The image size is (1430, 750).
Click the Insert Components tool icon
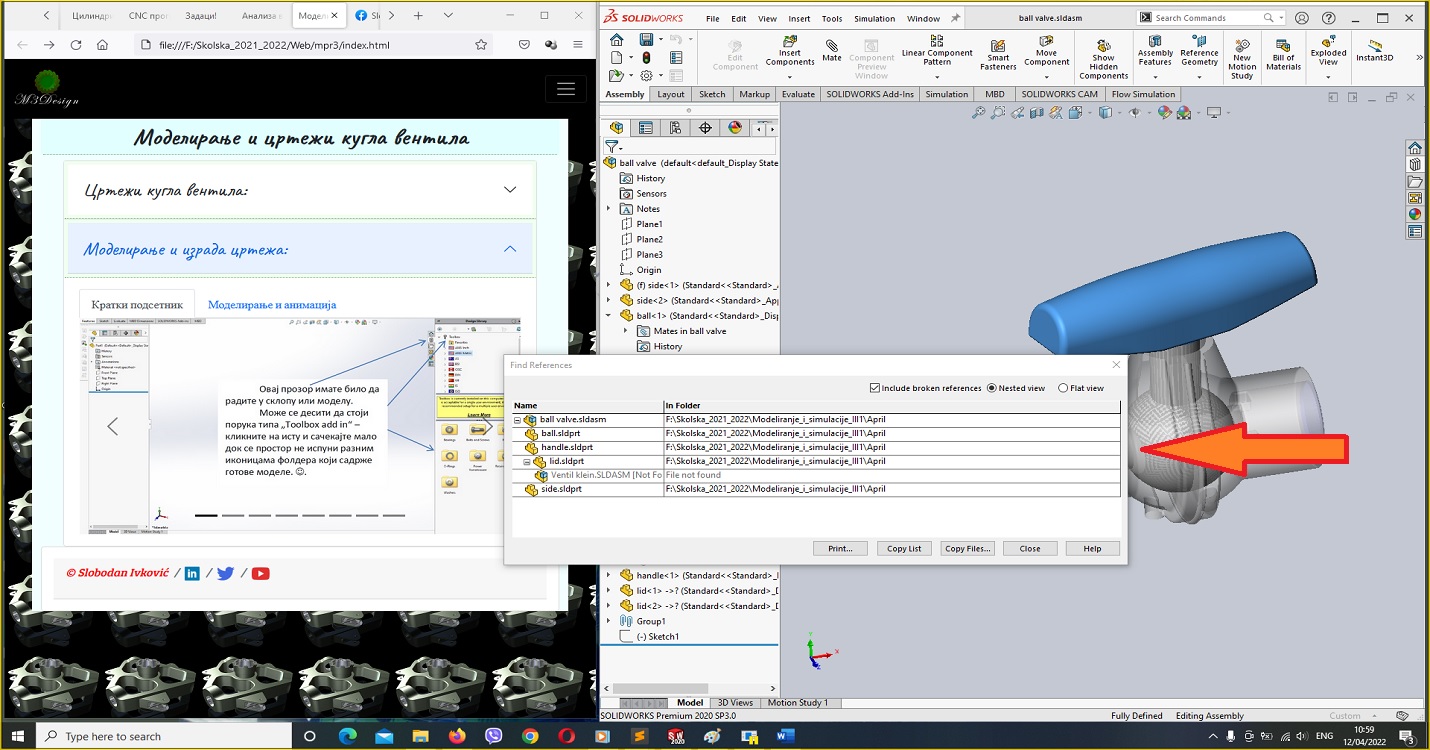coord(790,53)
